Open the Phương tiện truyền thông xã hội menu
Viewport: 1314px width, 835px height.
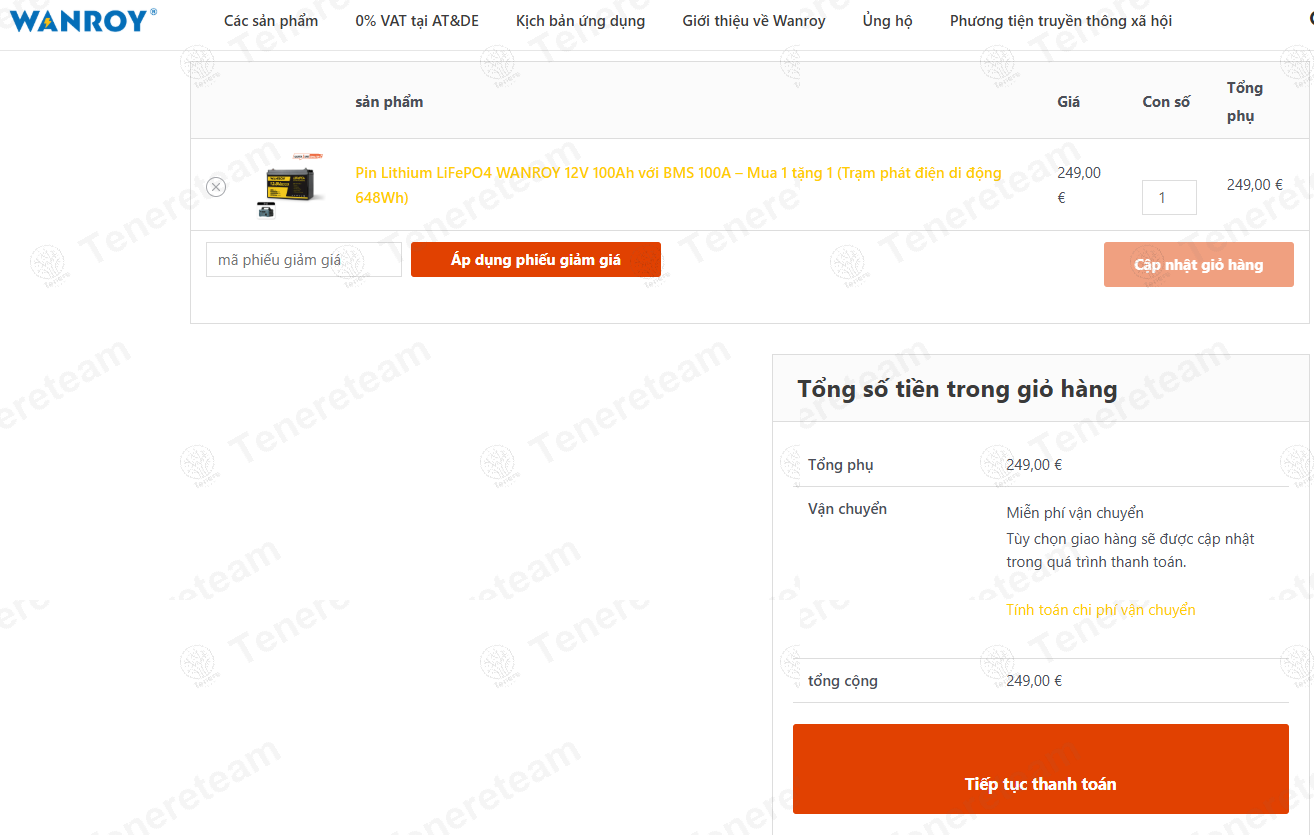click(x=1061, y=21)
